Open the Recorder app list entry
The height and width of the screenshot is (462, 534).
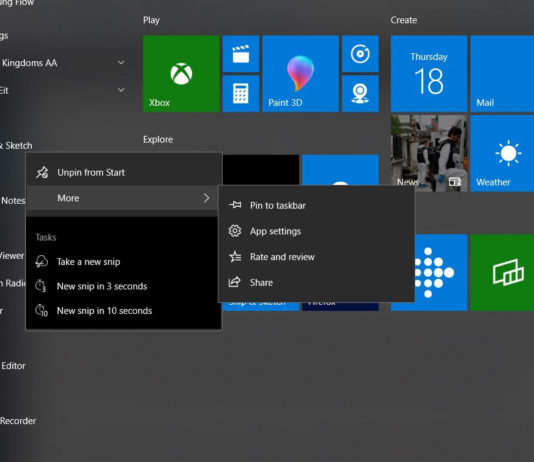(18, 421)
